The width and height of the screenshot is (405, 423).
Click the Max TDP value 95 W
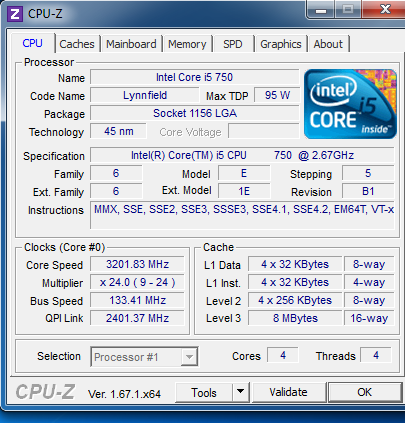(x=277, y=95)
